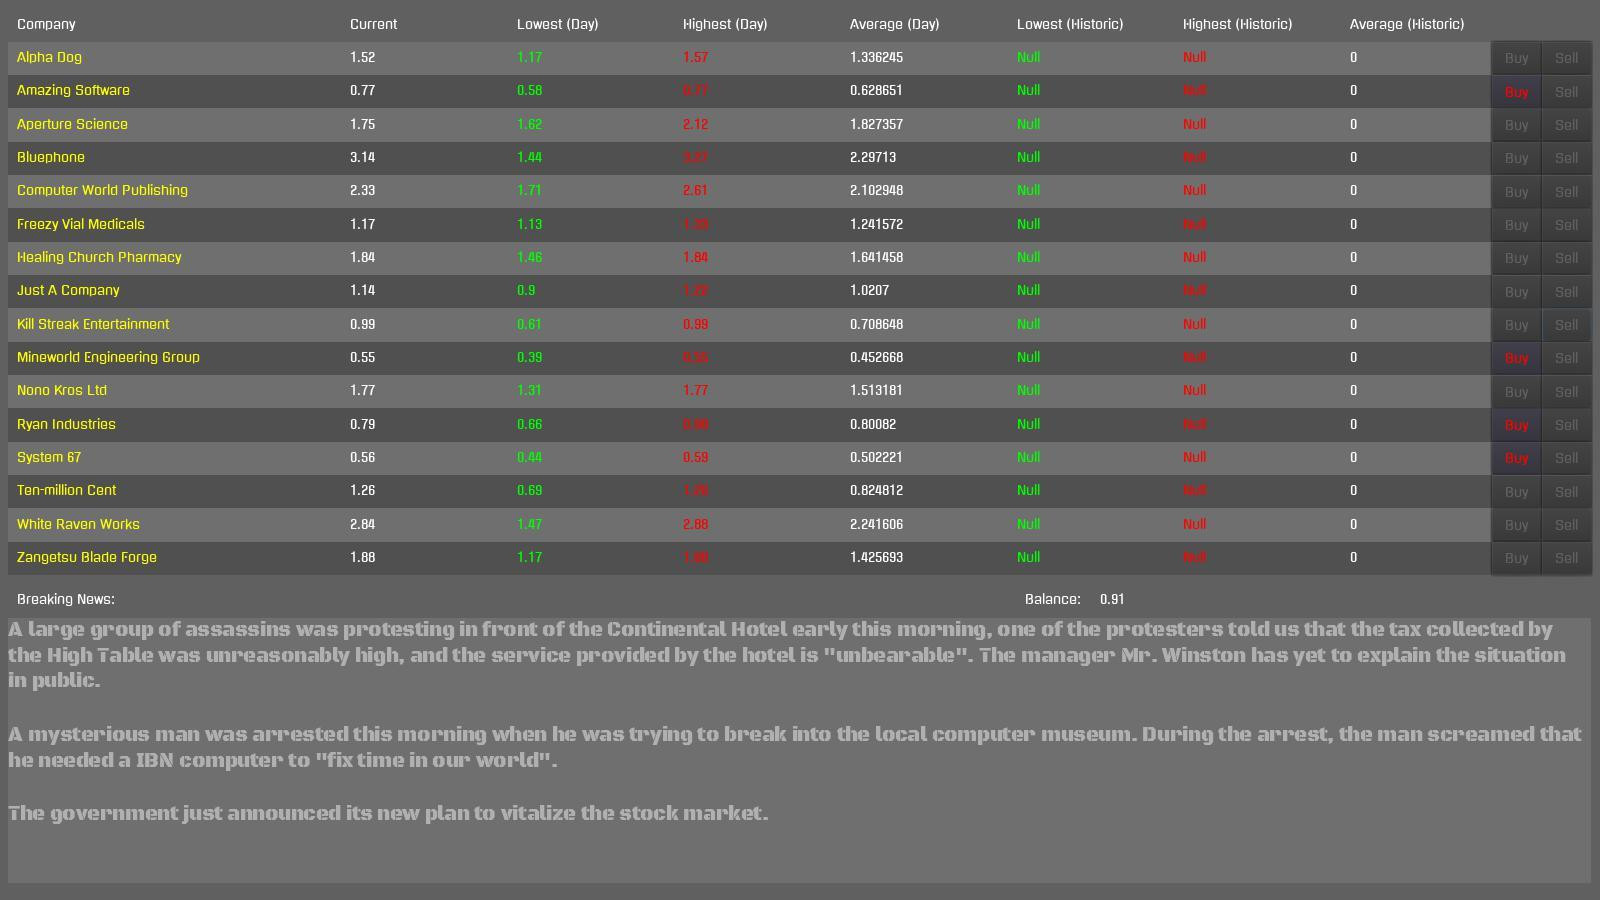1600x900 pixels.
Task: Click Buy for Alpha Dog
Action: point(1516,58)
